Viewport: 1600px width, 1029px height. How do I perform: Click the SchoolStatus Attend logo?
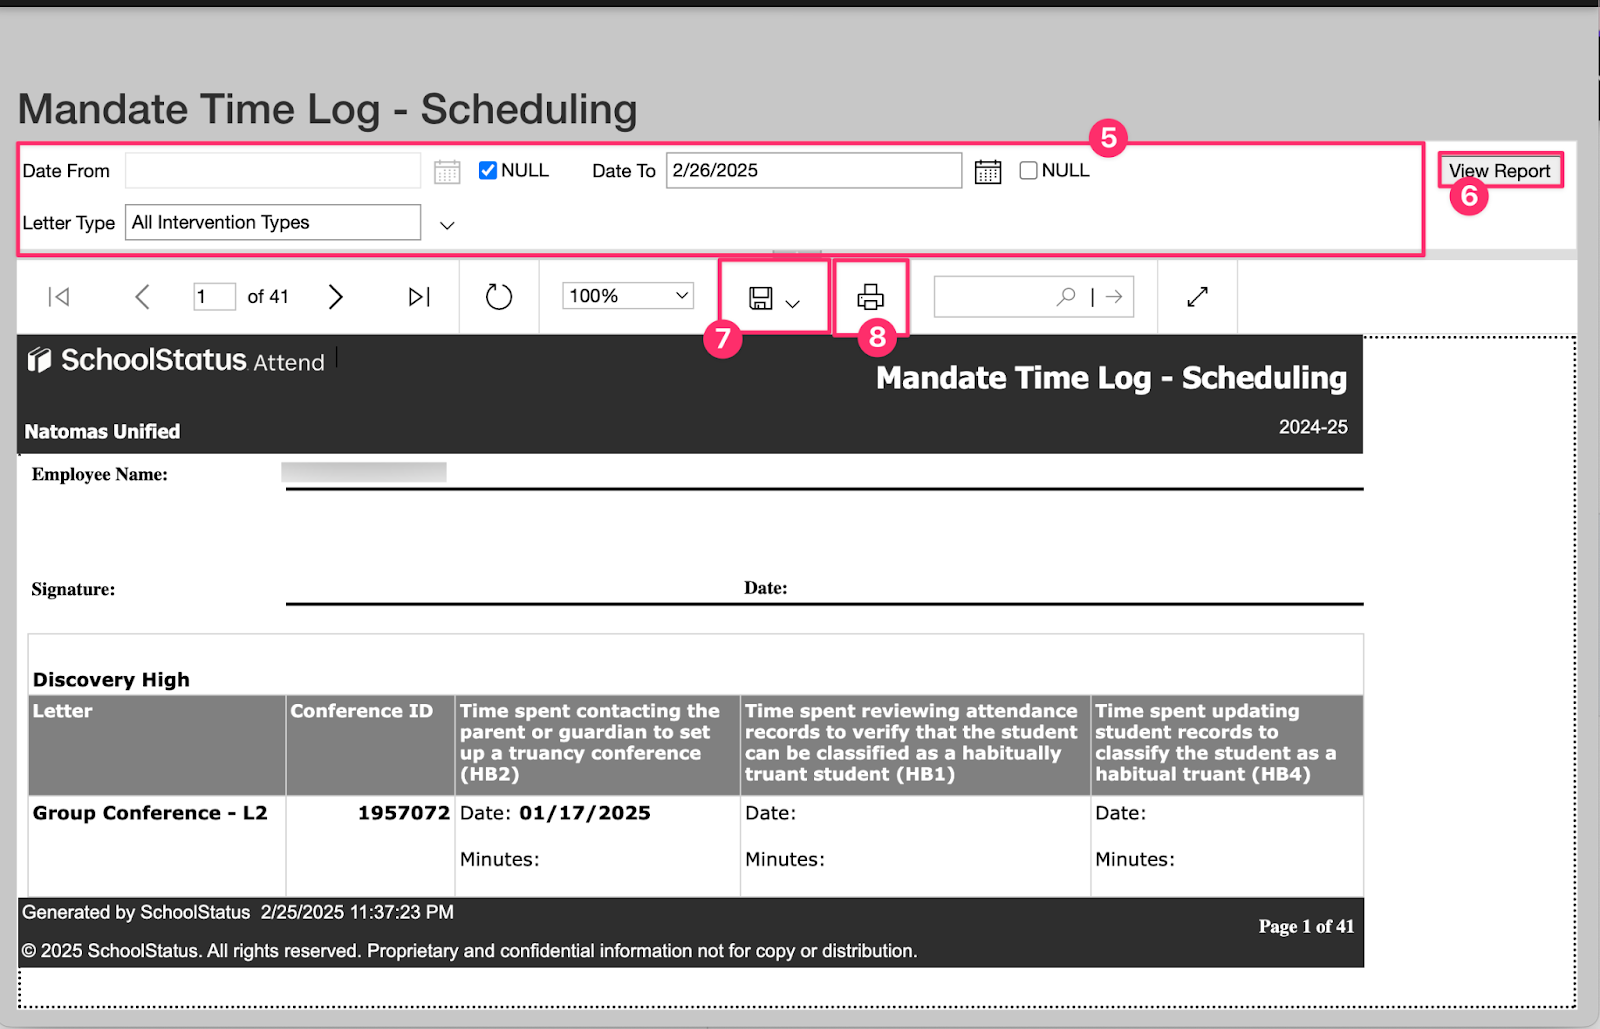coord(176,360)
